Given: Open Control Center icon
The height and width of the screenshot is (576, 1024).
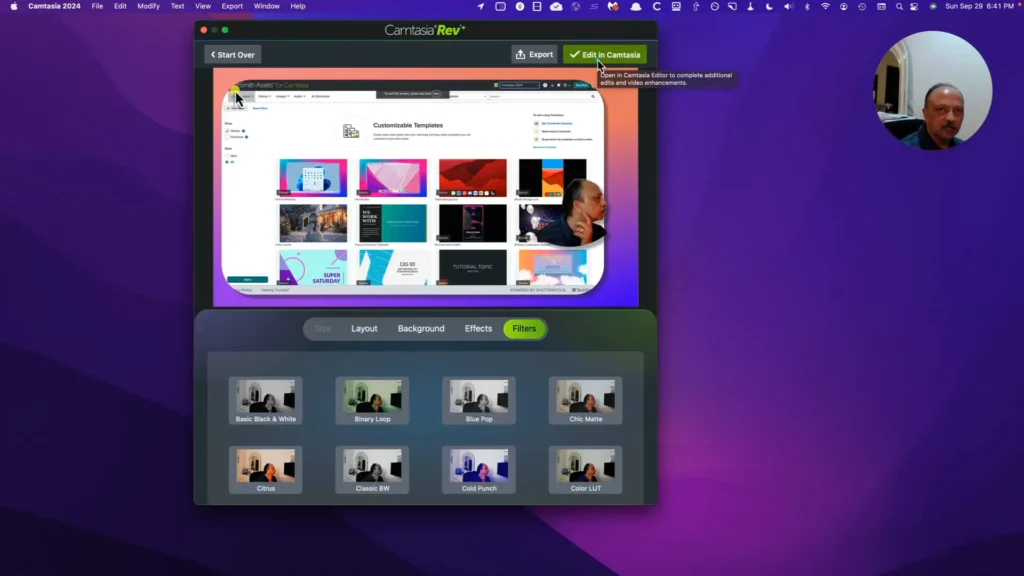Looking at the screenshot, I should [x=914, y=7].
